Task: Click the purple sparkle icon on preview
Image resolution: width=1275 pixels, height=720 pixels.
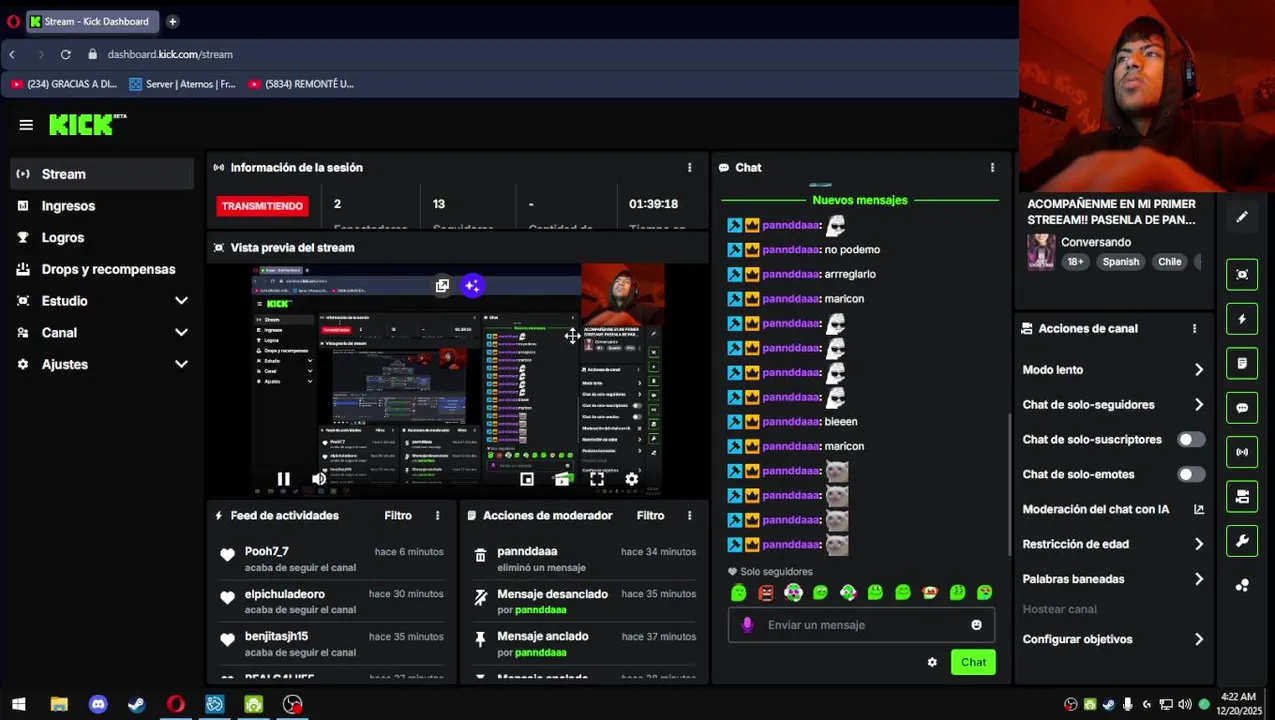Action: (472, 286)
